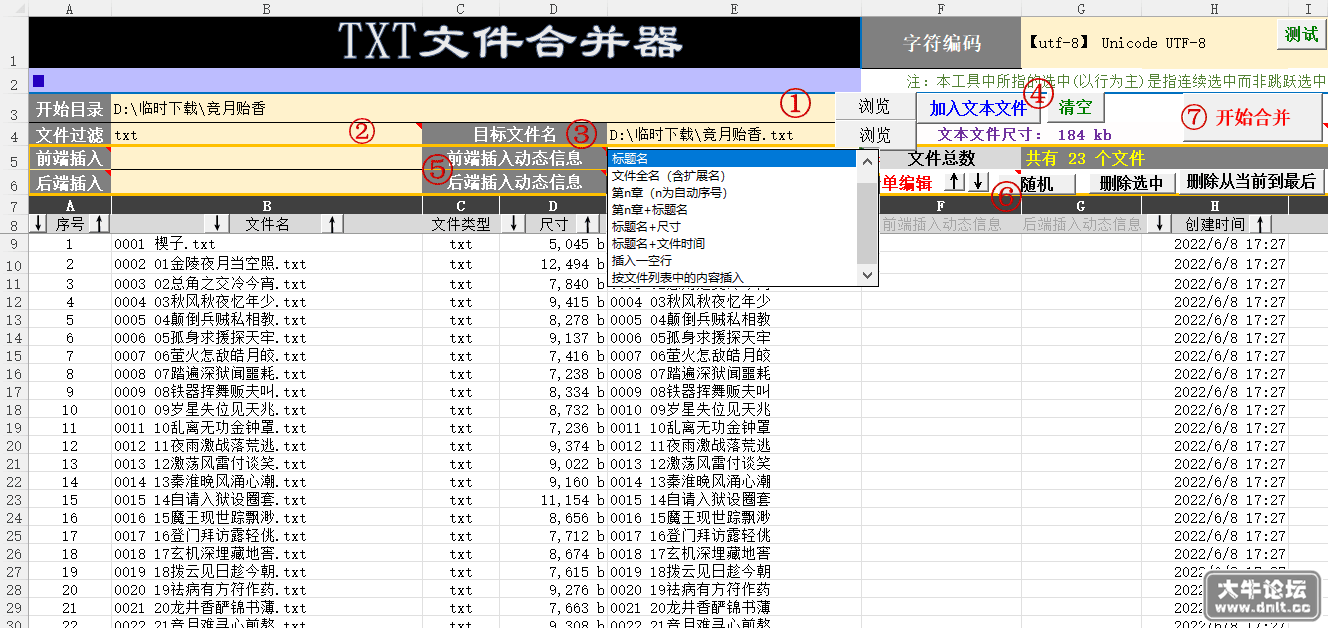Click the 文件过滤 field containing txt
Viewport: 1328px width, 628px height.
pos(266,134)
